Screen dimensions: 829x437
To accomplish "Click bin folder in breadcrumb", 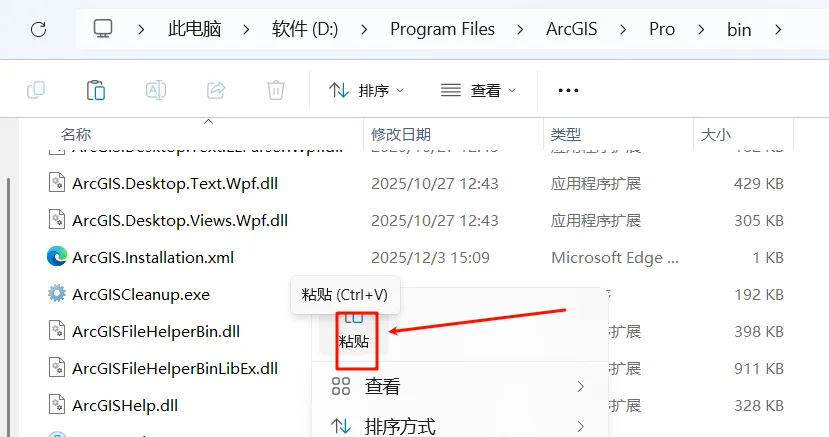I will coord(739,30).
